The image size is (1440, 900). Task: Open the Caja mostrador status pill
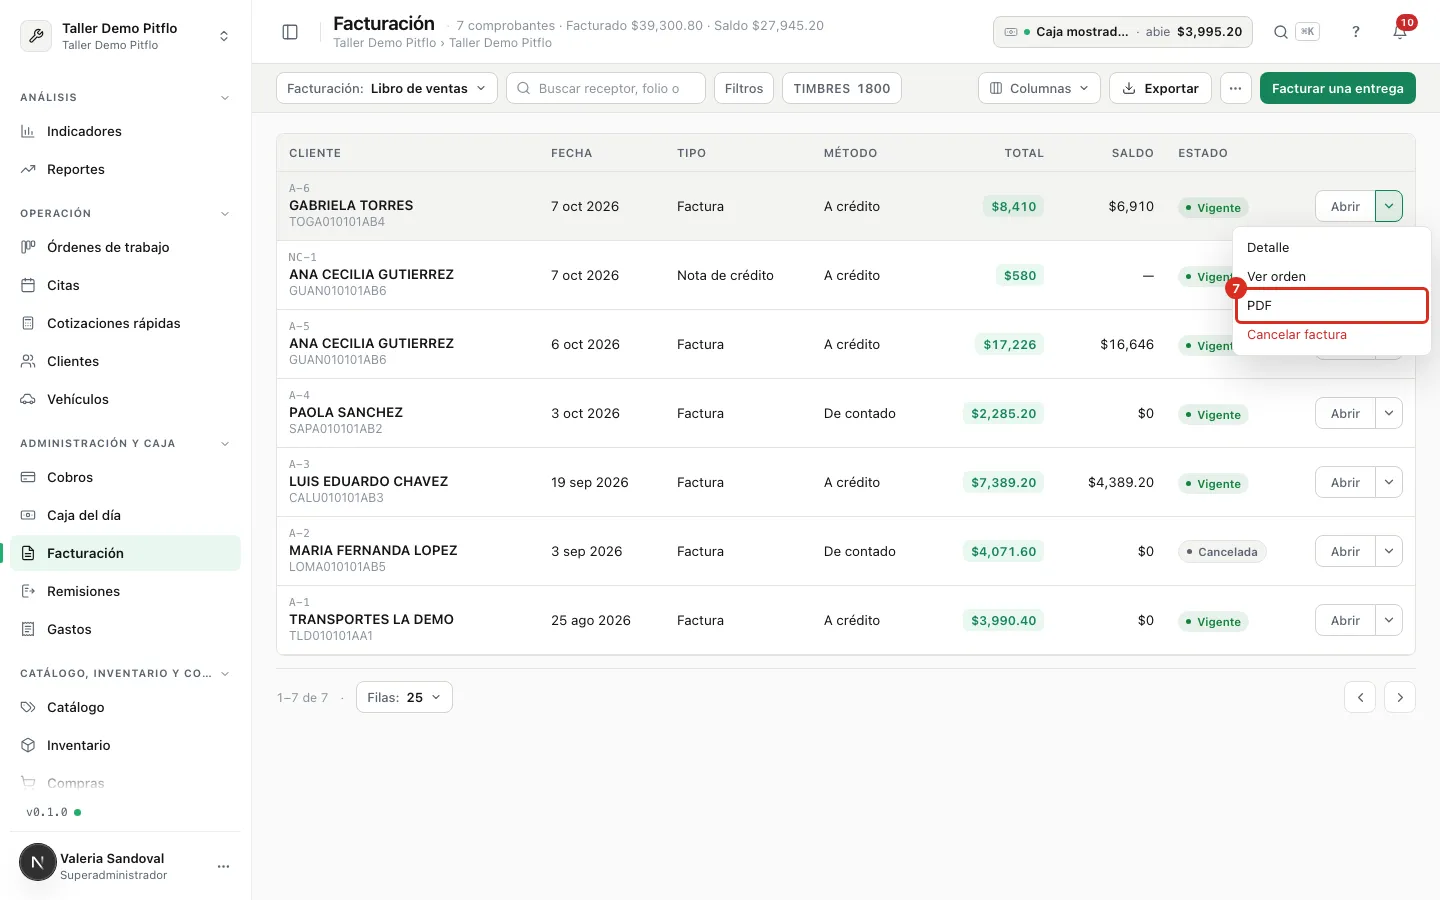(1124, 32)
